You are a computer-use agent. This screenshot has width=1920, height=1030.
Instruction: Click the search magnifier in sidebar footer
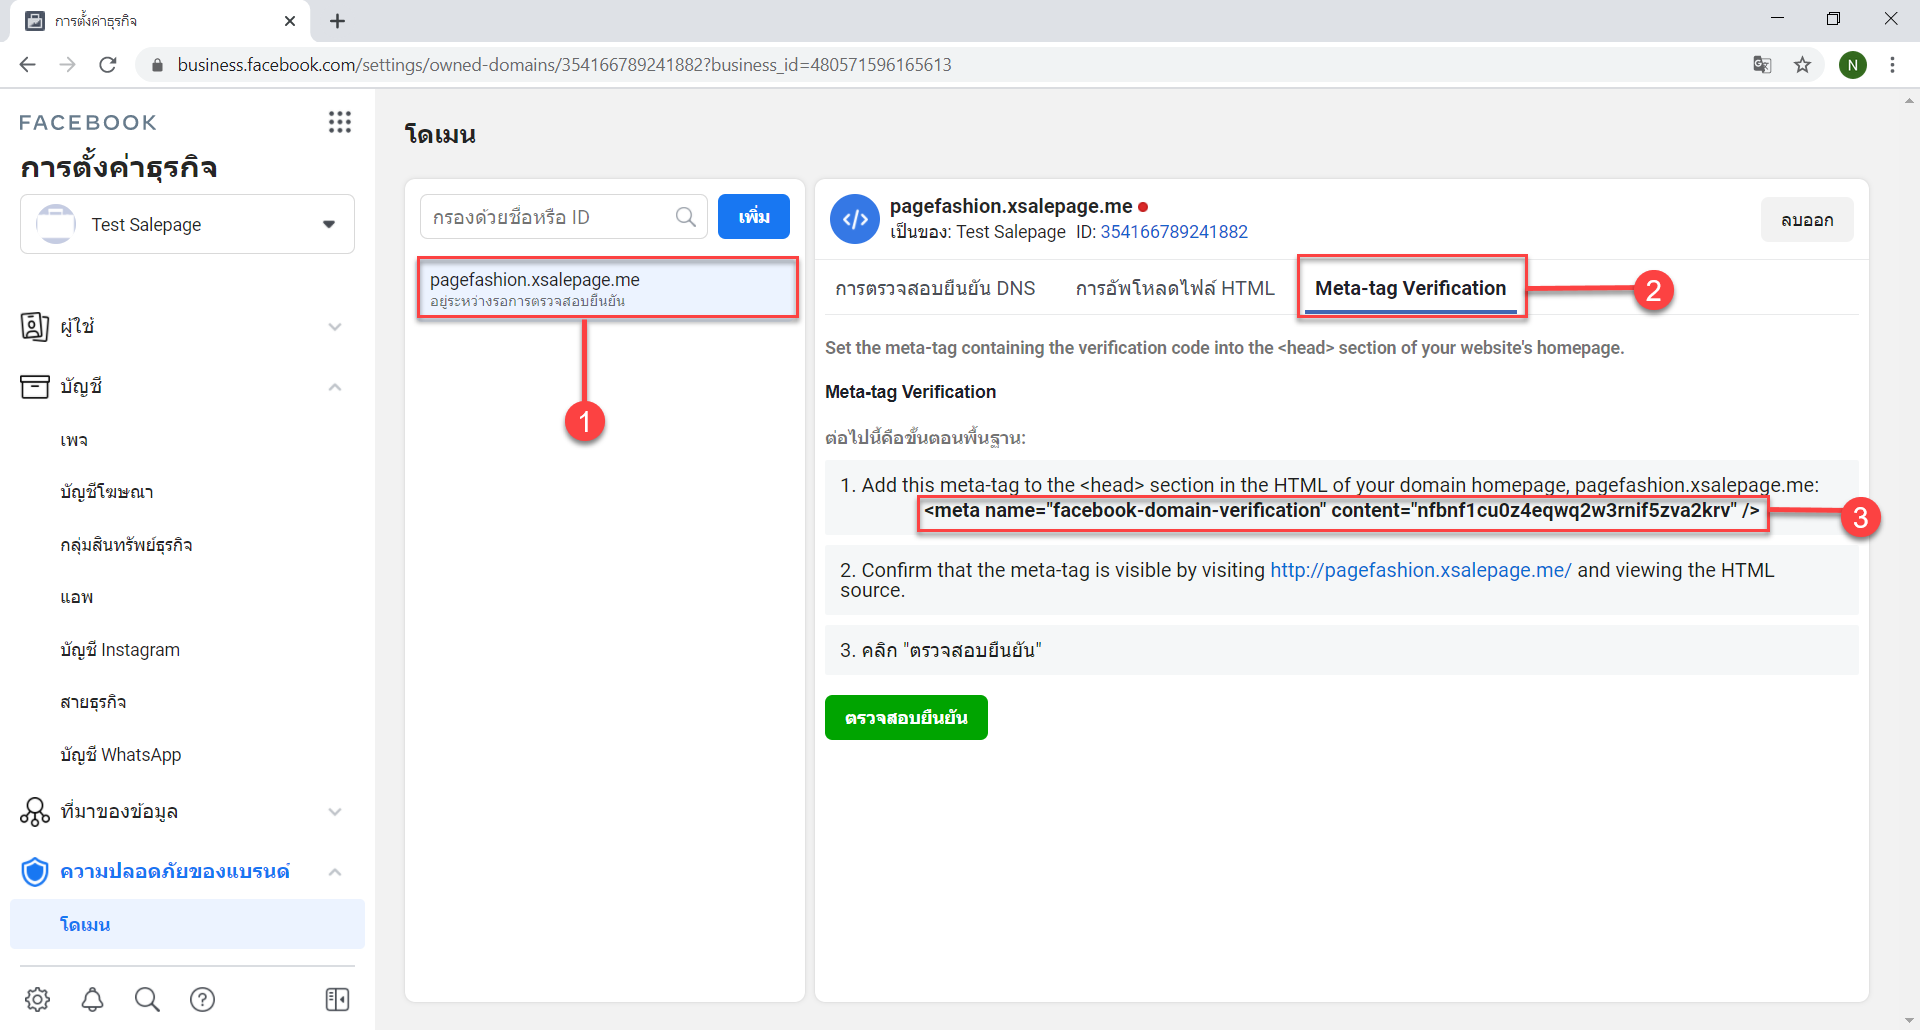(x=147, y=999)
